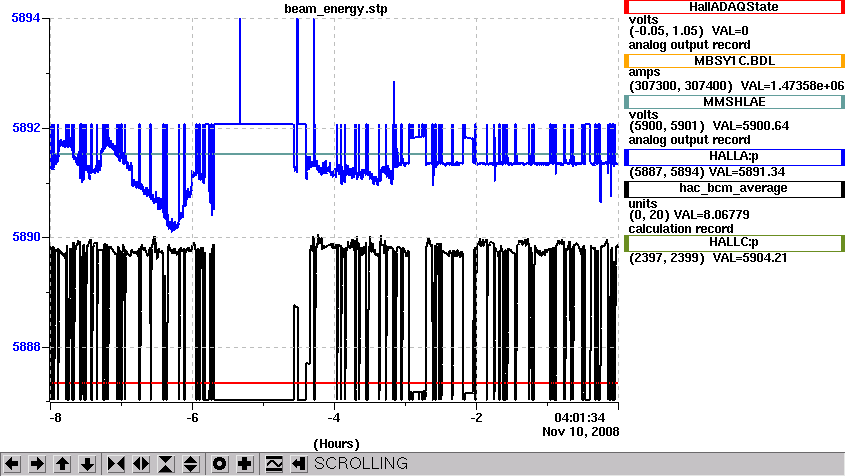This screenshot has width=845, height=476.
Task: Click the 5888 y-axis label
Action: (x=26, y=347)
